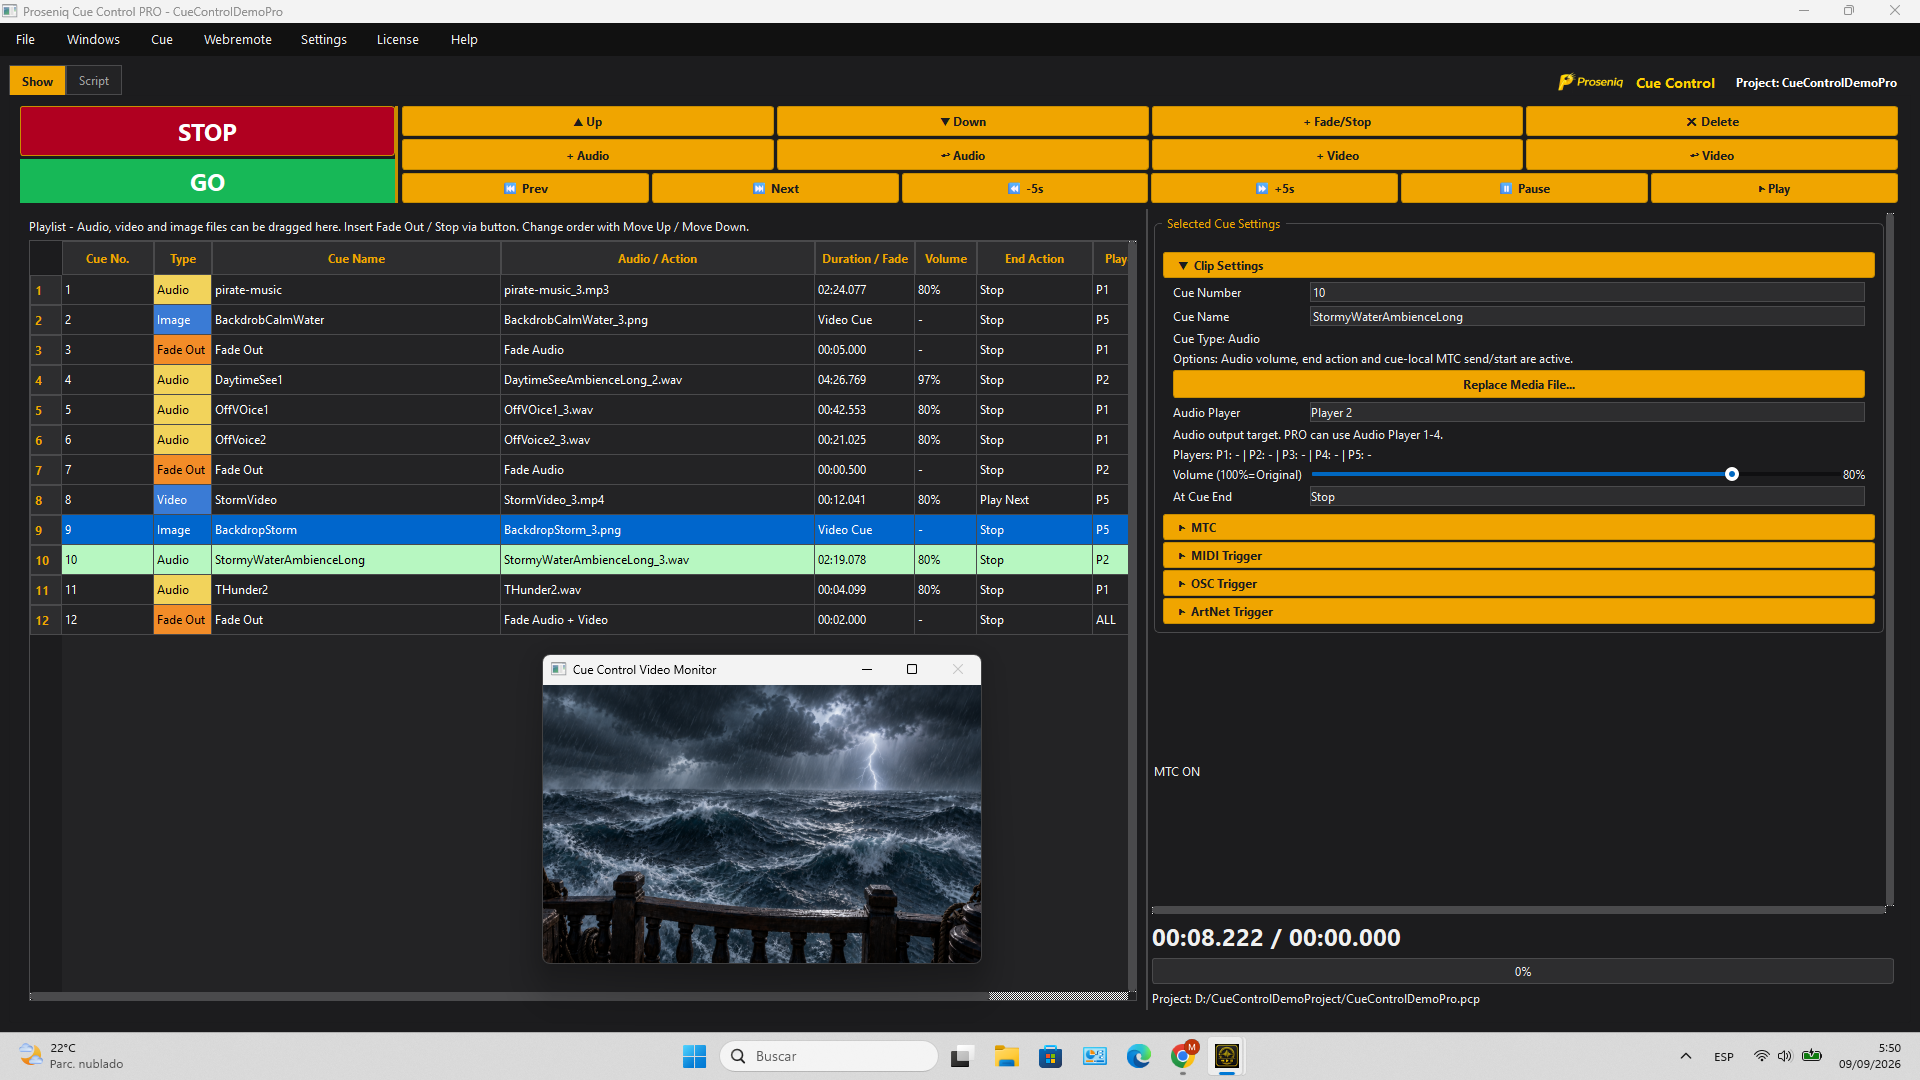Click the red STOP button
This screenshot has height=1080, width=1920.
pyautogui.click(x=207, y=132)
